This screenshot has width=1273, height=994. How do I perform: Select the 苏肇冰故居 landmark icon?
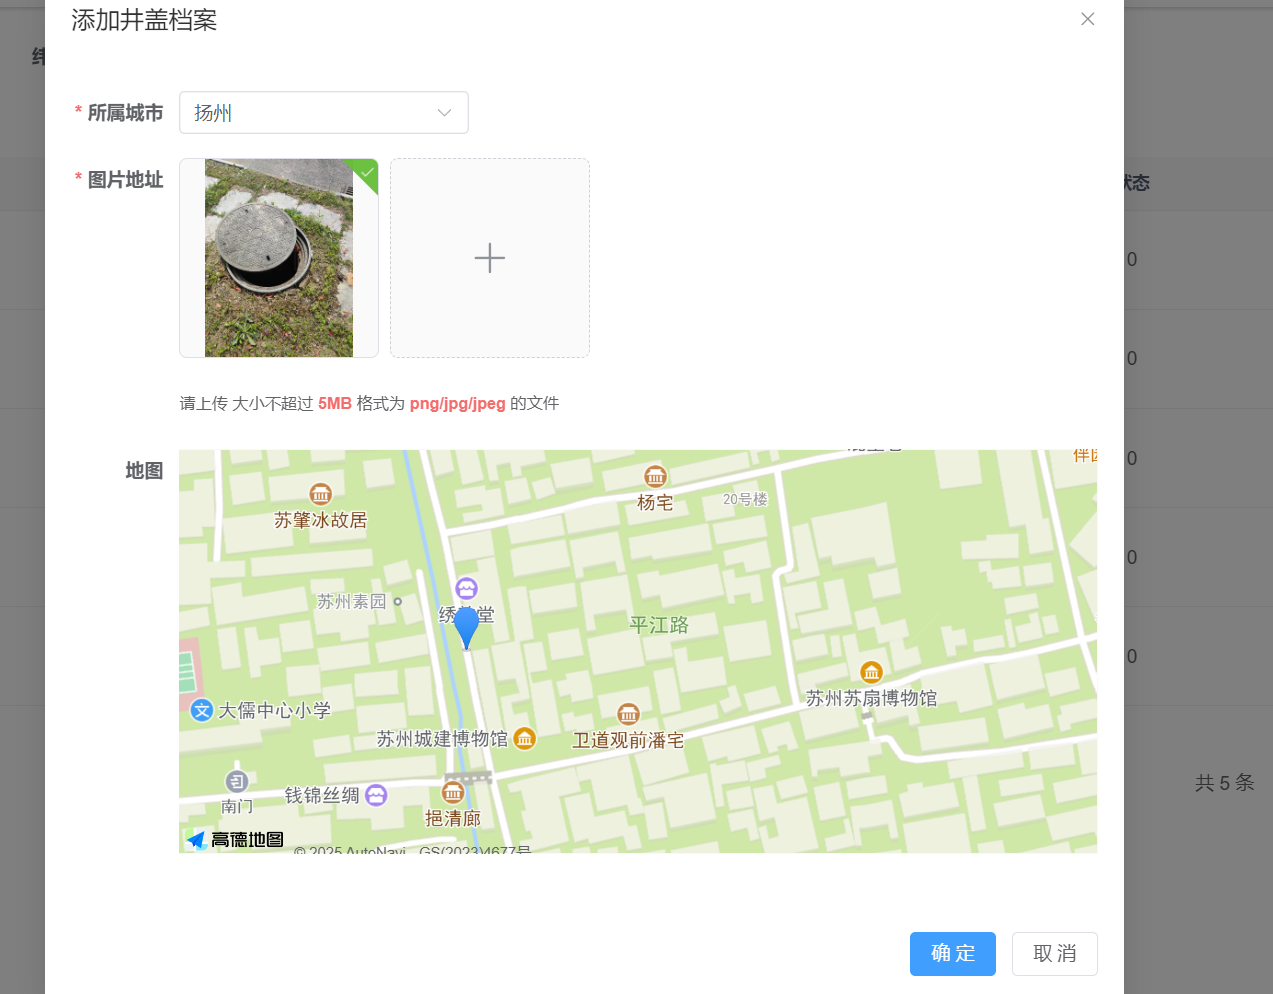click(x=320, y=494)
